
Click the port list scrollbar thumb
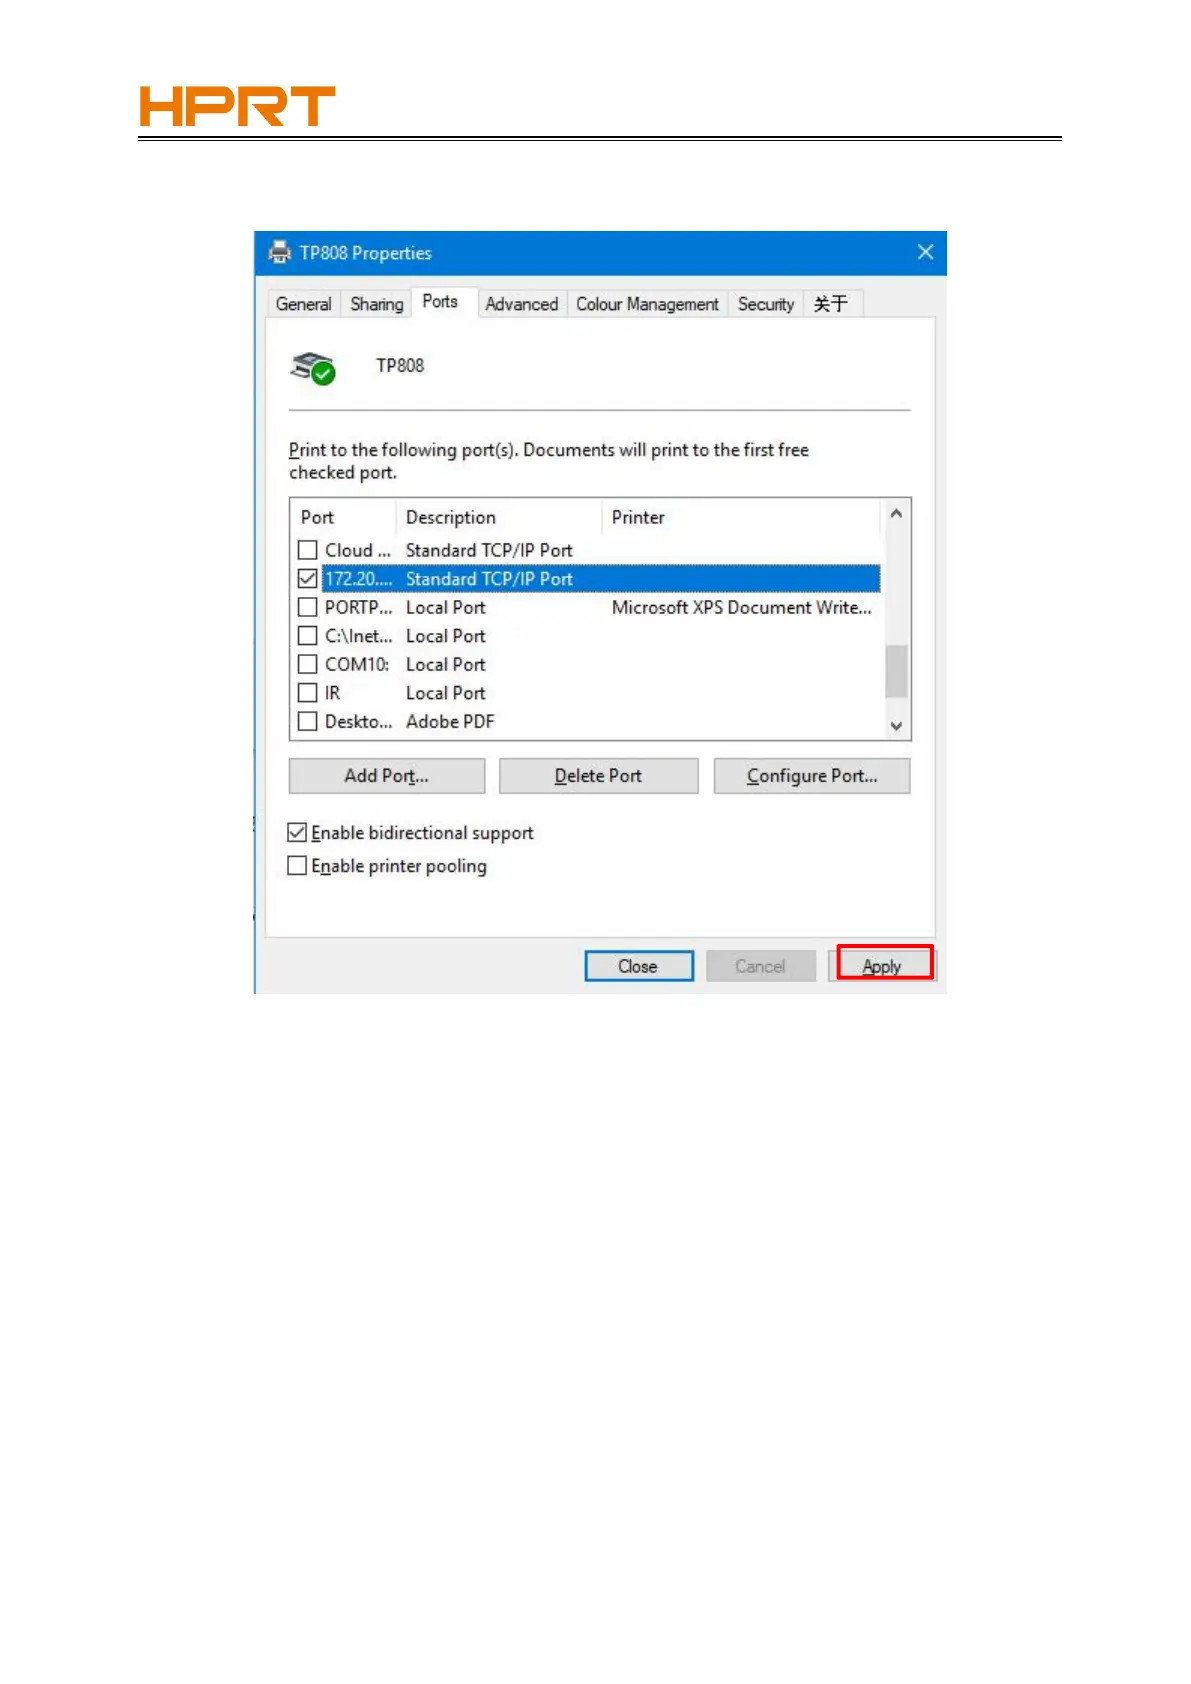[896, 671]
